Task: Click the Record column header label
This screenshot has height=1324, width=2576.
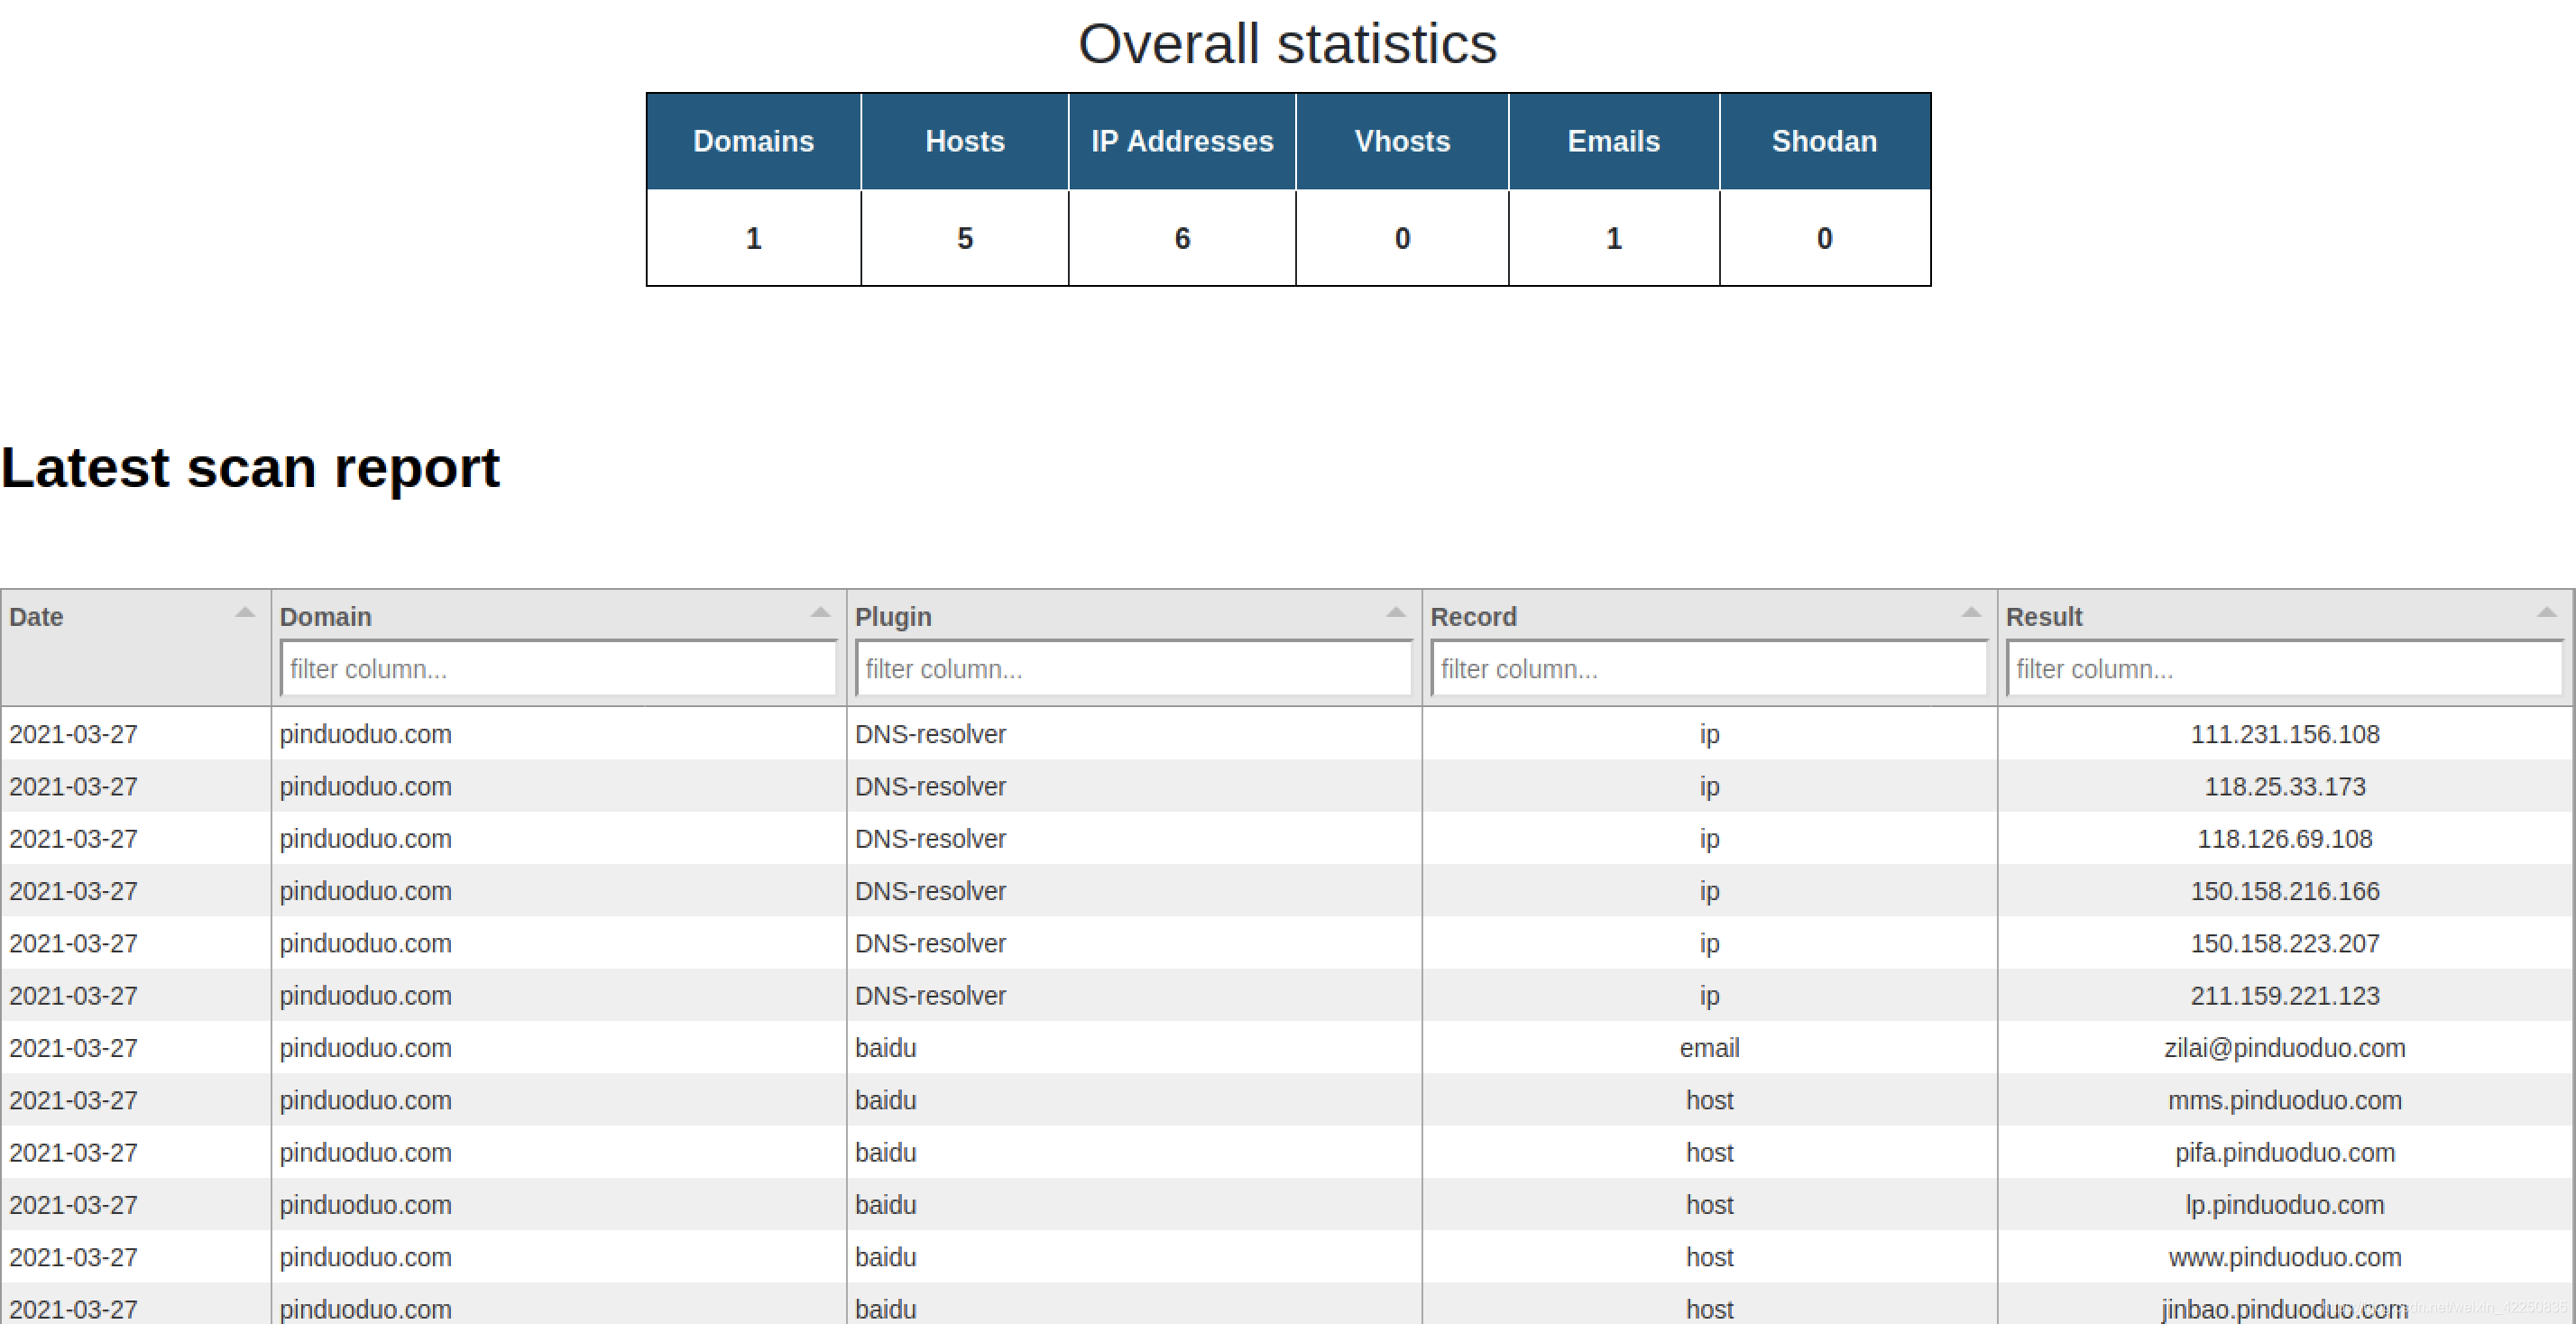Action: click(x=1474, y=616)
